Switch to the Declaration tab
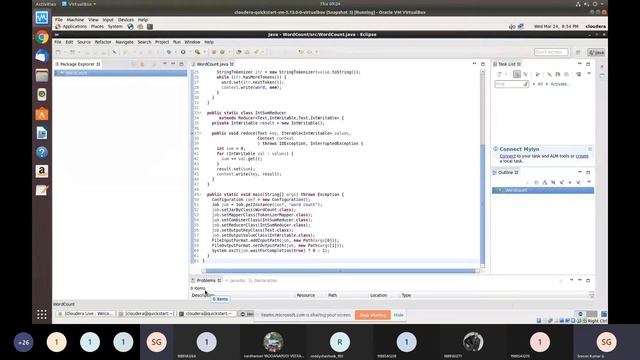This screenshot has width=640, height=360. click(263, 280)
